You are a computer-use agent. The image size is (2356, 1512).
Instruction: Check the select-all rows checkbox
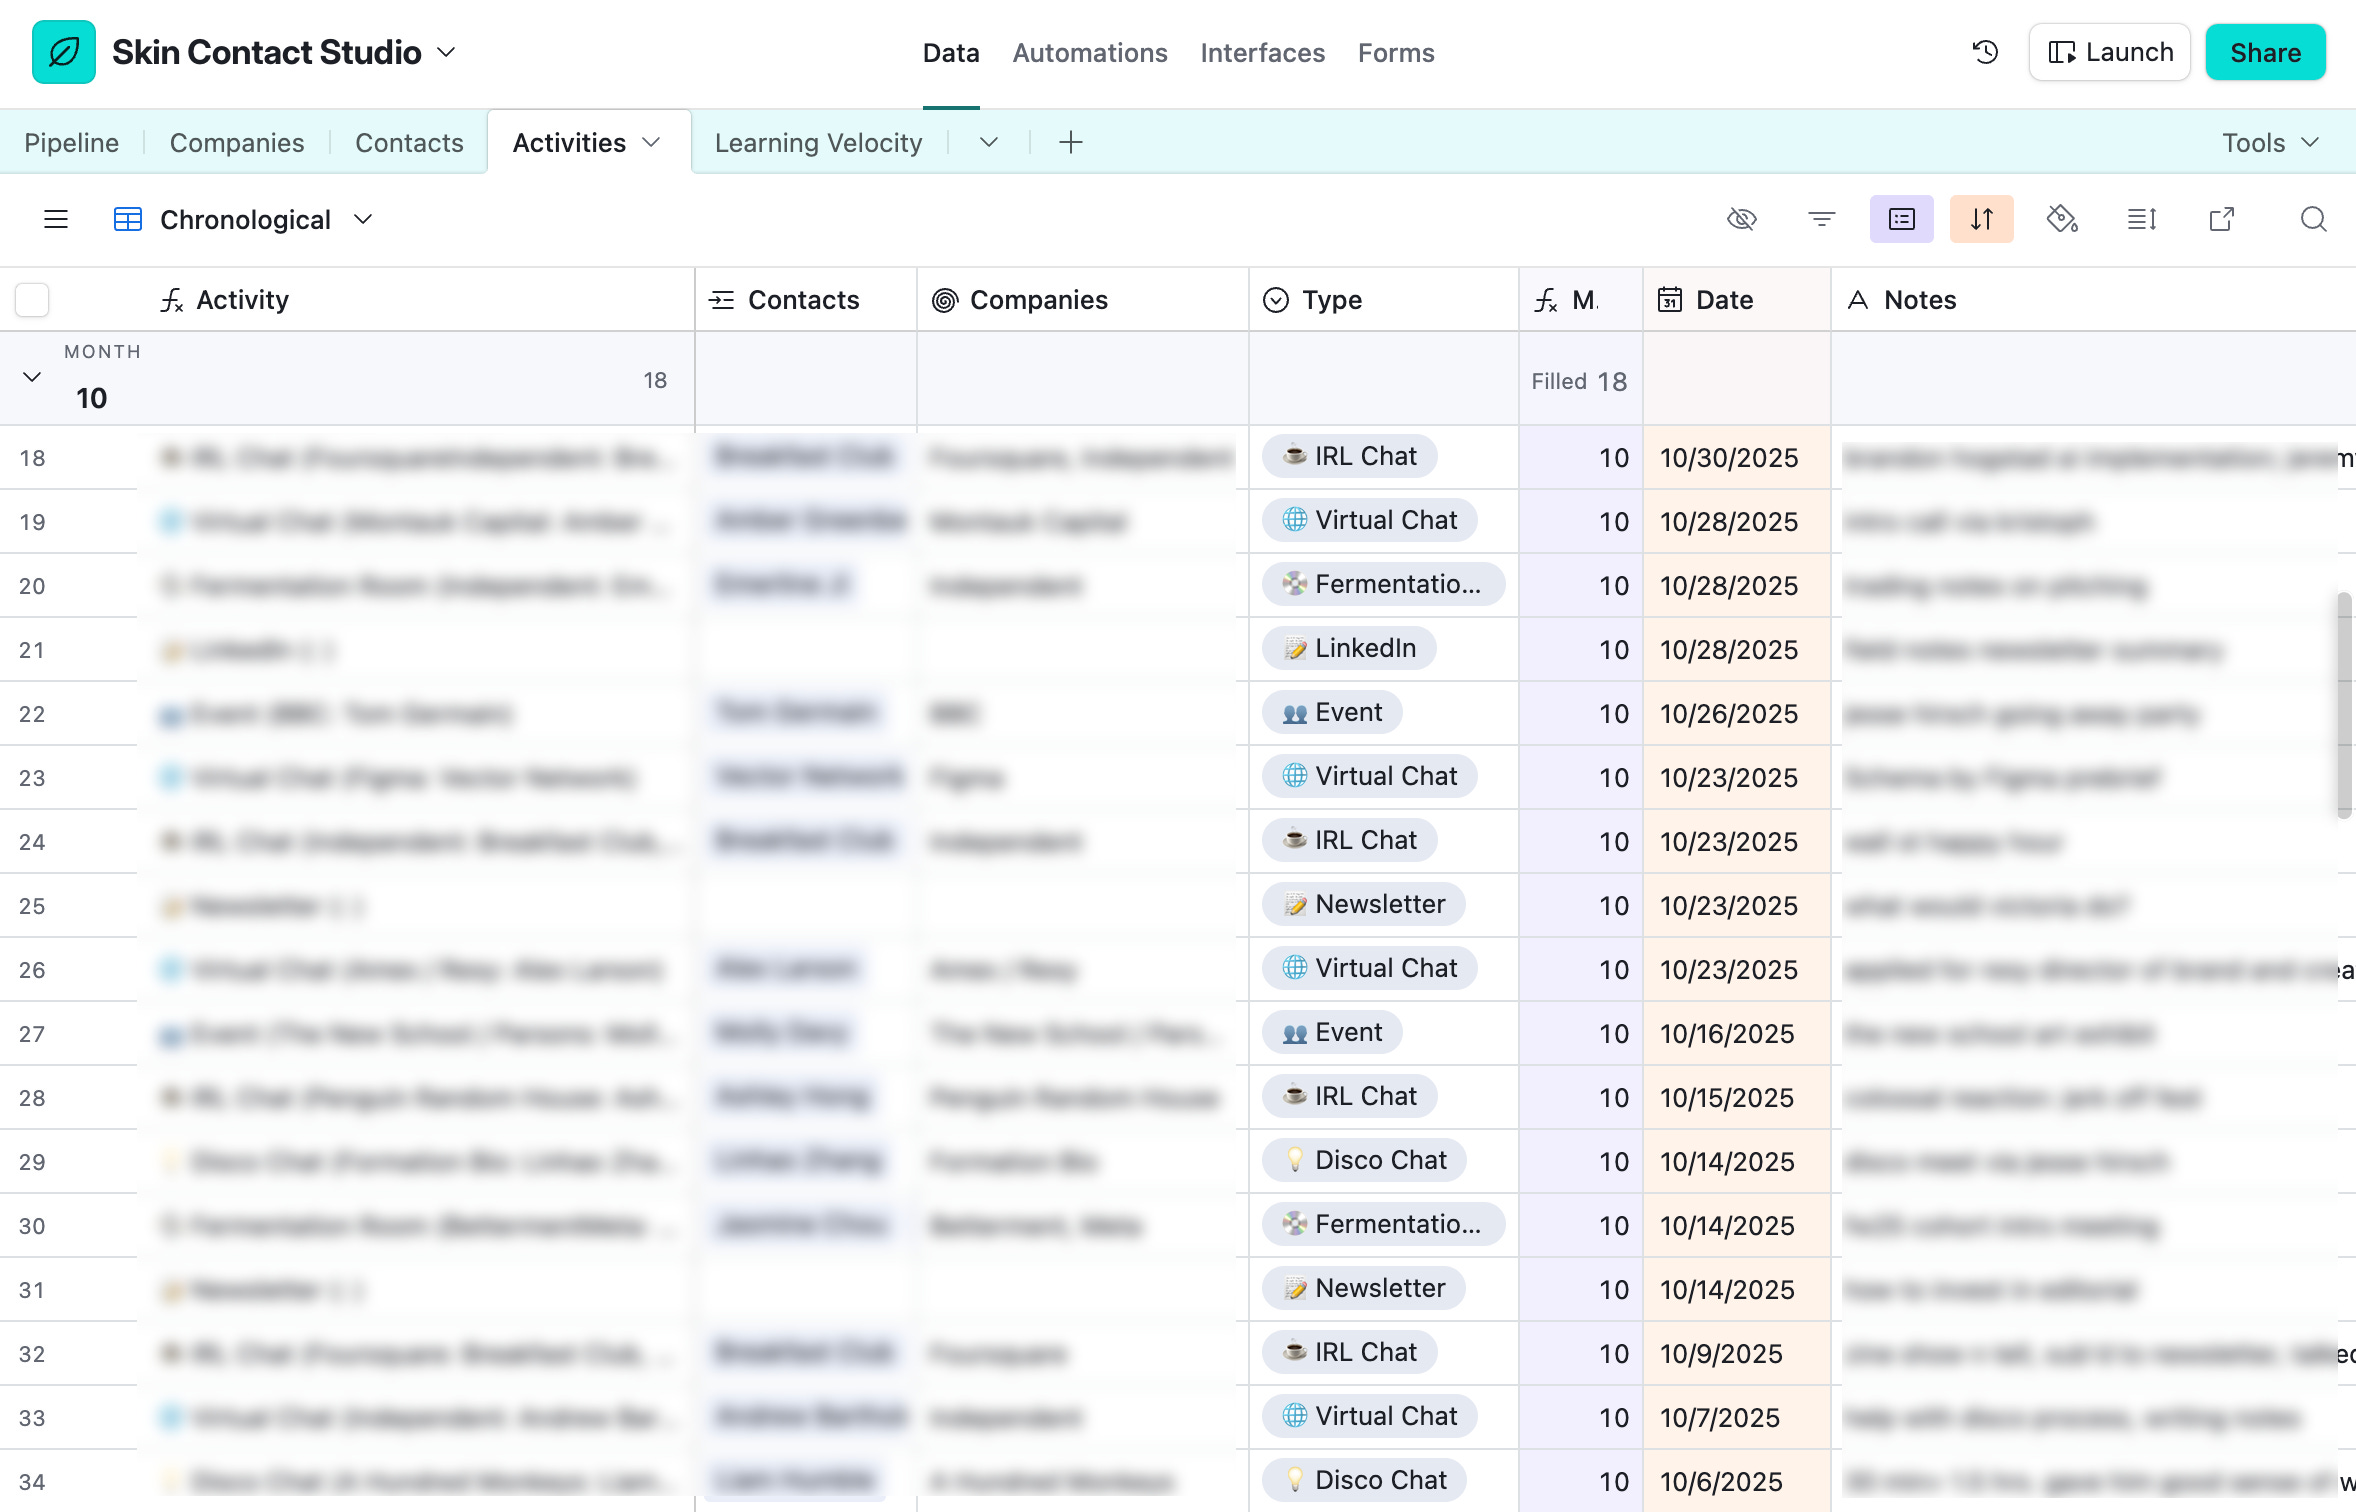click(32, 300)
